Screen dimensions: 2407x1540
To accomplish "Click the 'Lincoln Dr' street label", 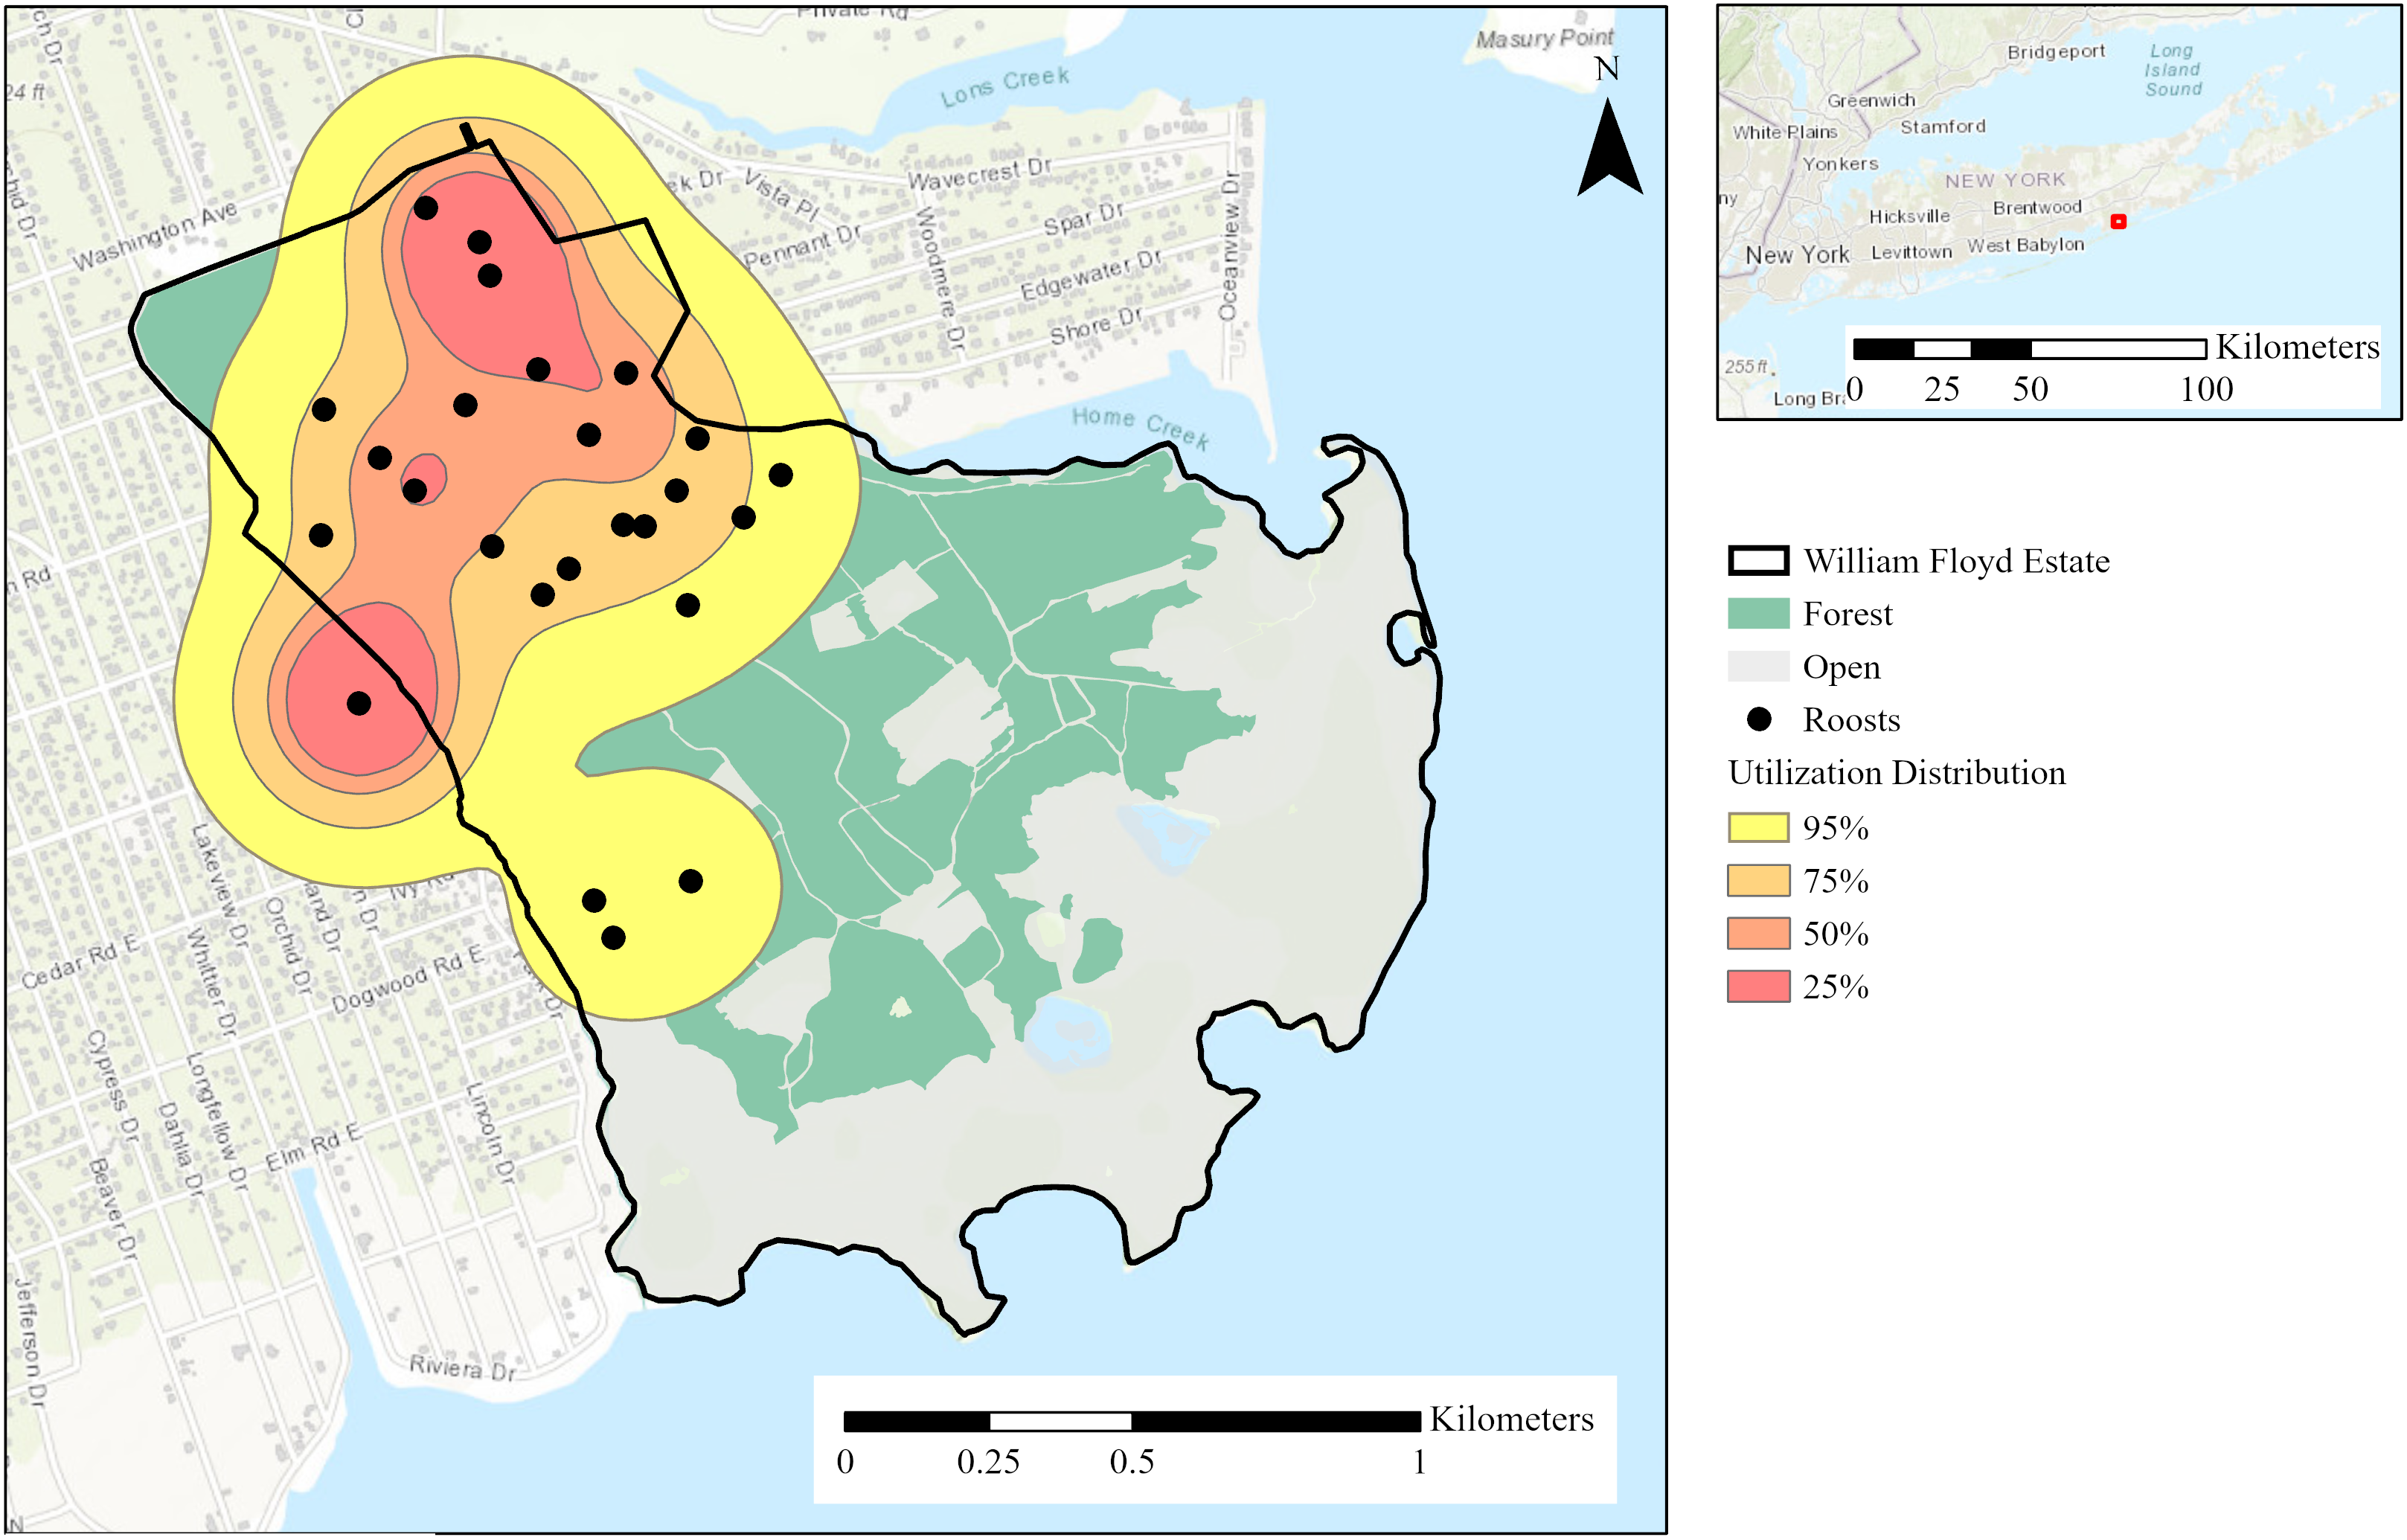I will coord(490,1133).
